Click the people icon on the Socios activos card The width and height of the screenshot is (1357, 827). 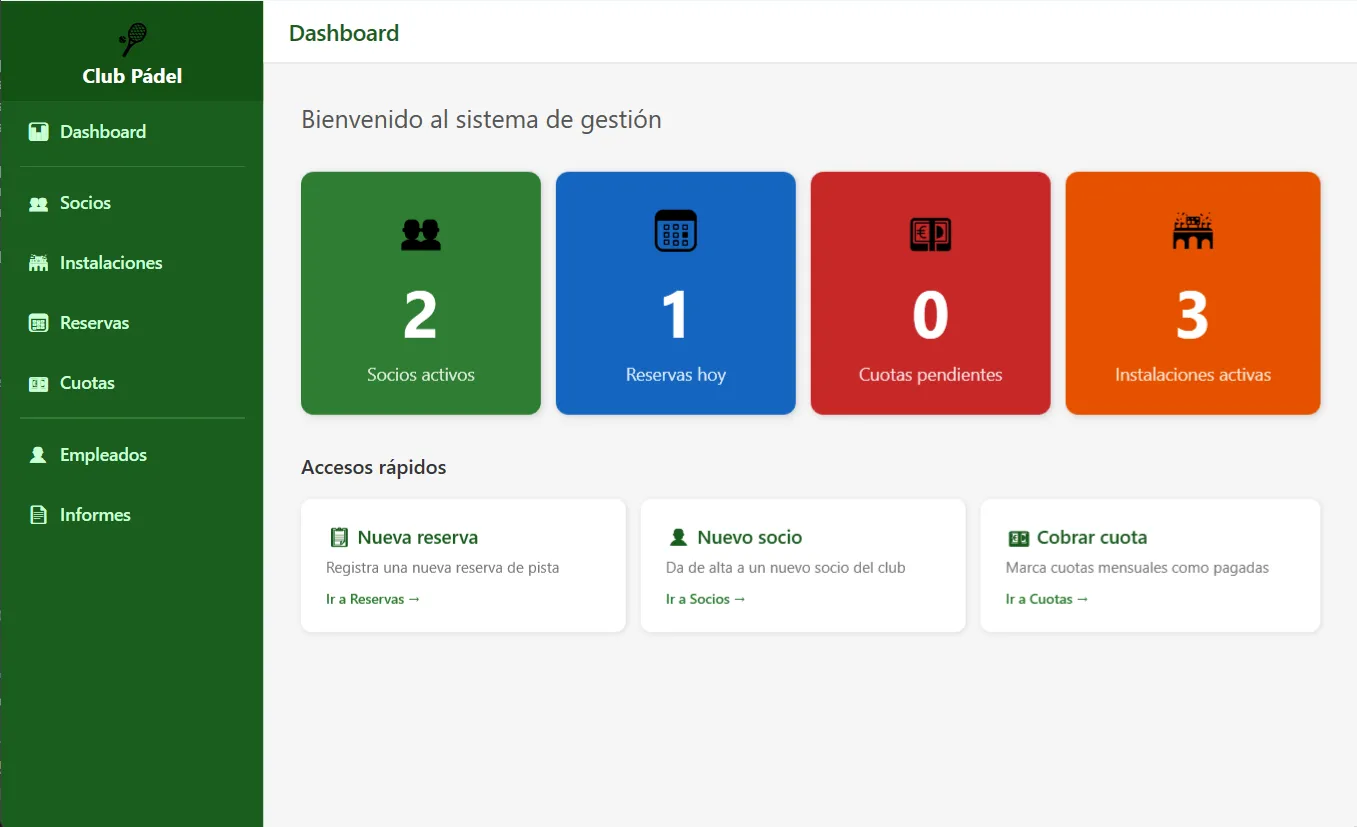coord(421,234)
